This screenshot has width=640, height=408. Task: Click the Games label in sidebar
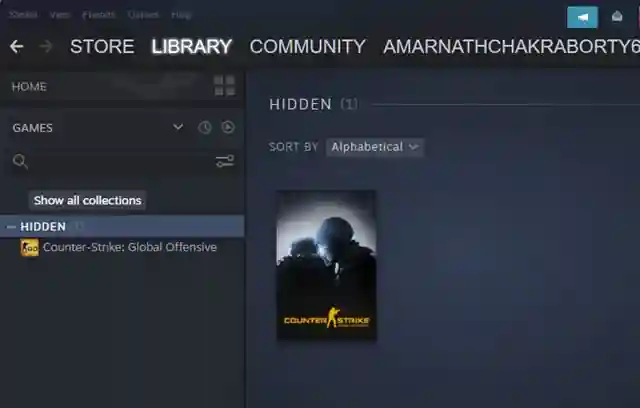point(33,128)
